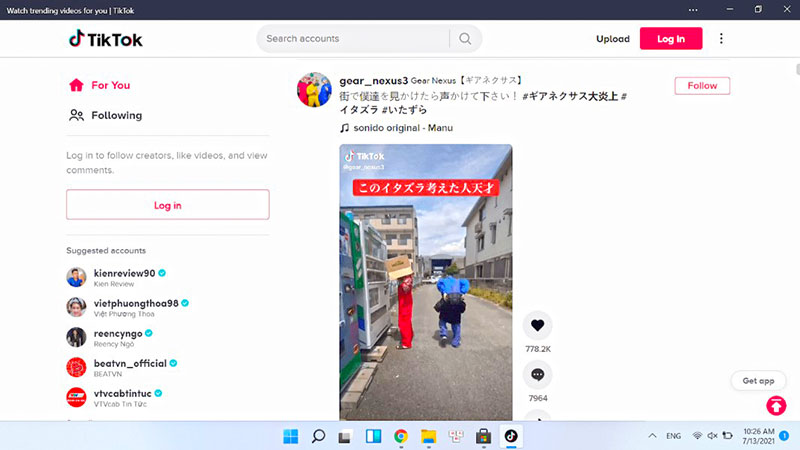This screenshot has height=450, width=800.
Task: Focus the Search accounts input field
Action: 355,39
